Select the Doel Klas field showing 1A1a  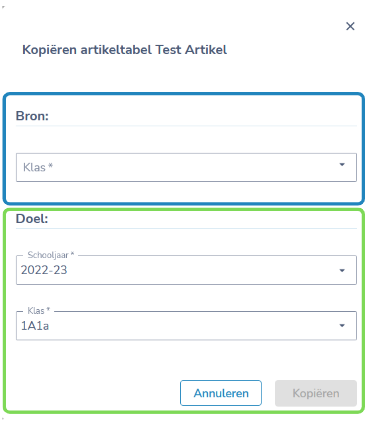186,326
